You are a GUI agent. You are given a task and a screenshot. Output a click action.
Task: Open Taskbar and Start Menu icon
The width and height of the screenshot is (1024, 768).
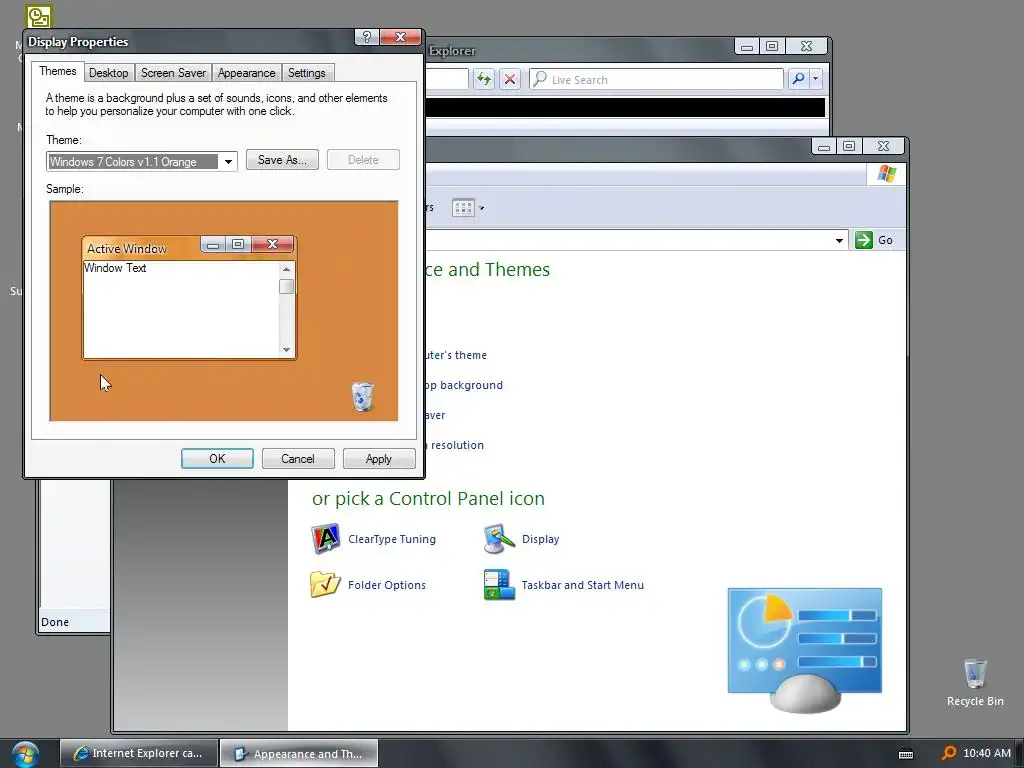pos(499,584)
